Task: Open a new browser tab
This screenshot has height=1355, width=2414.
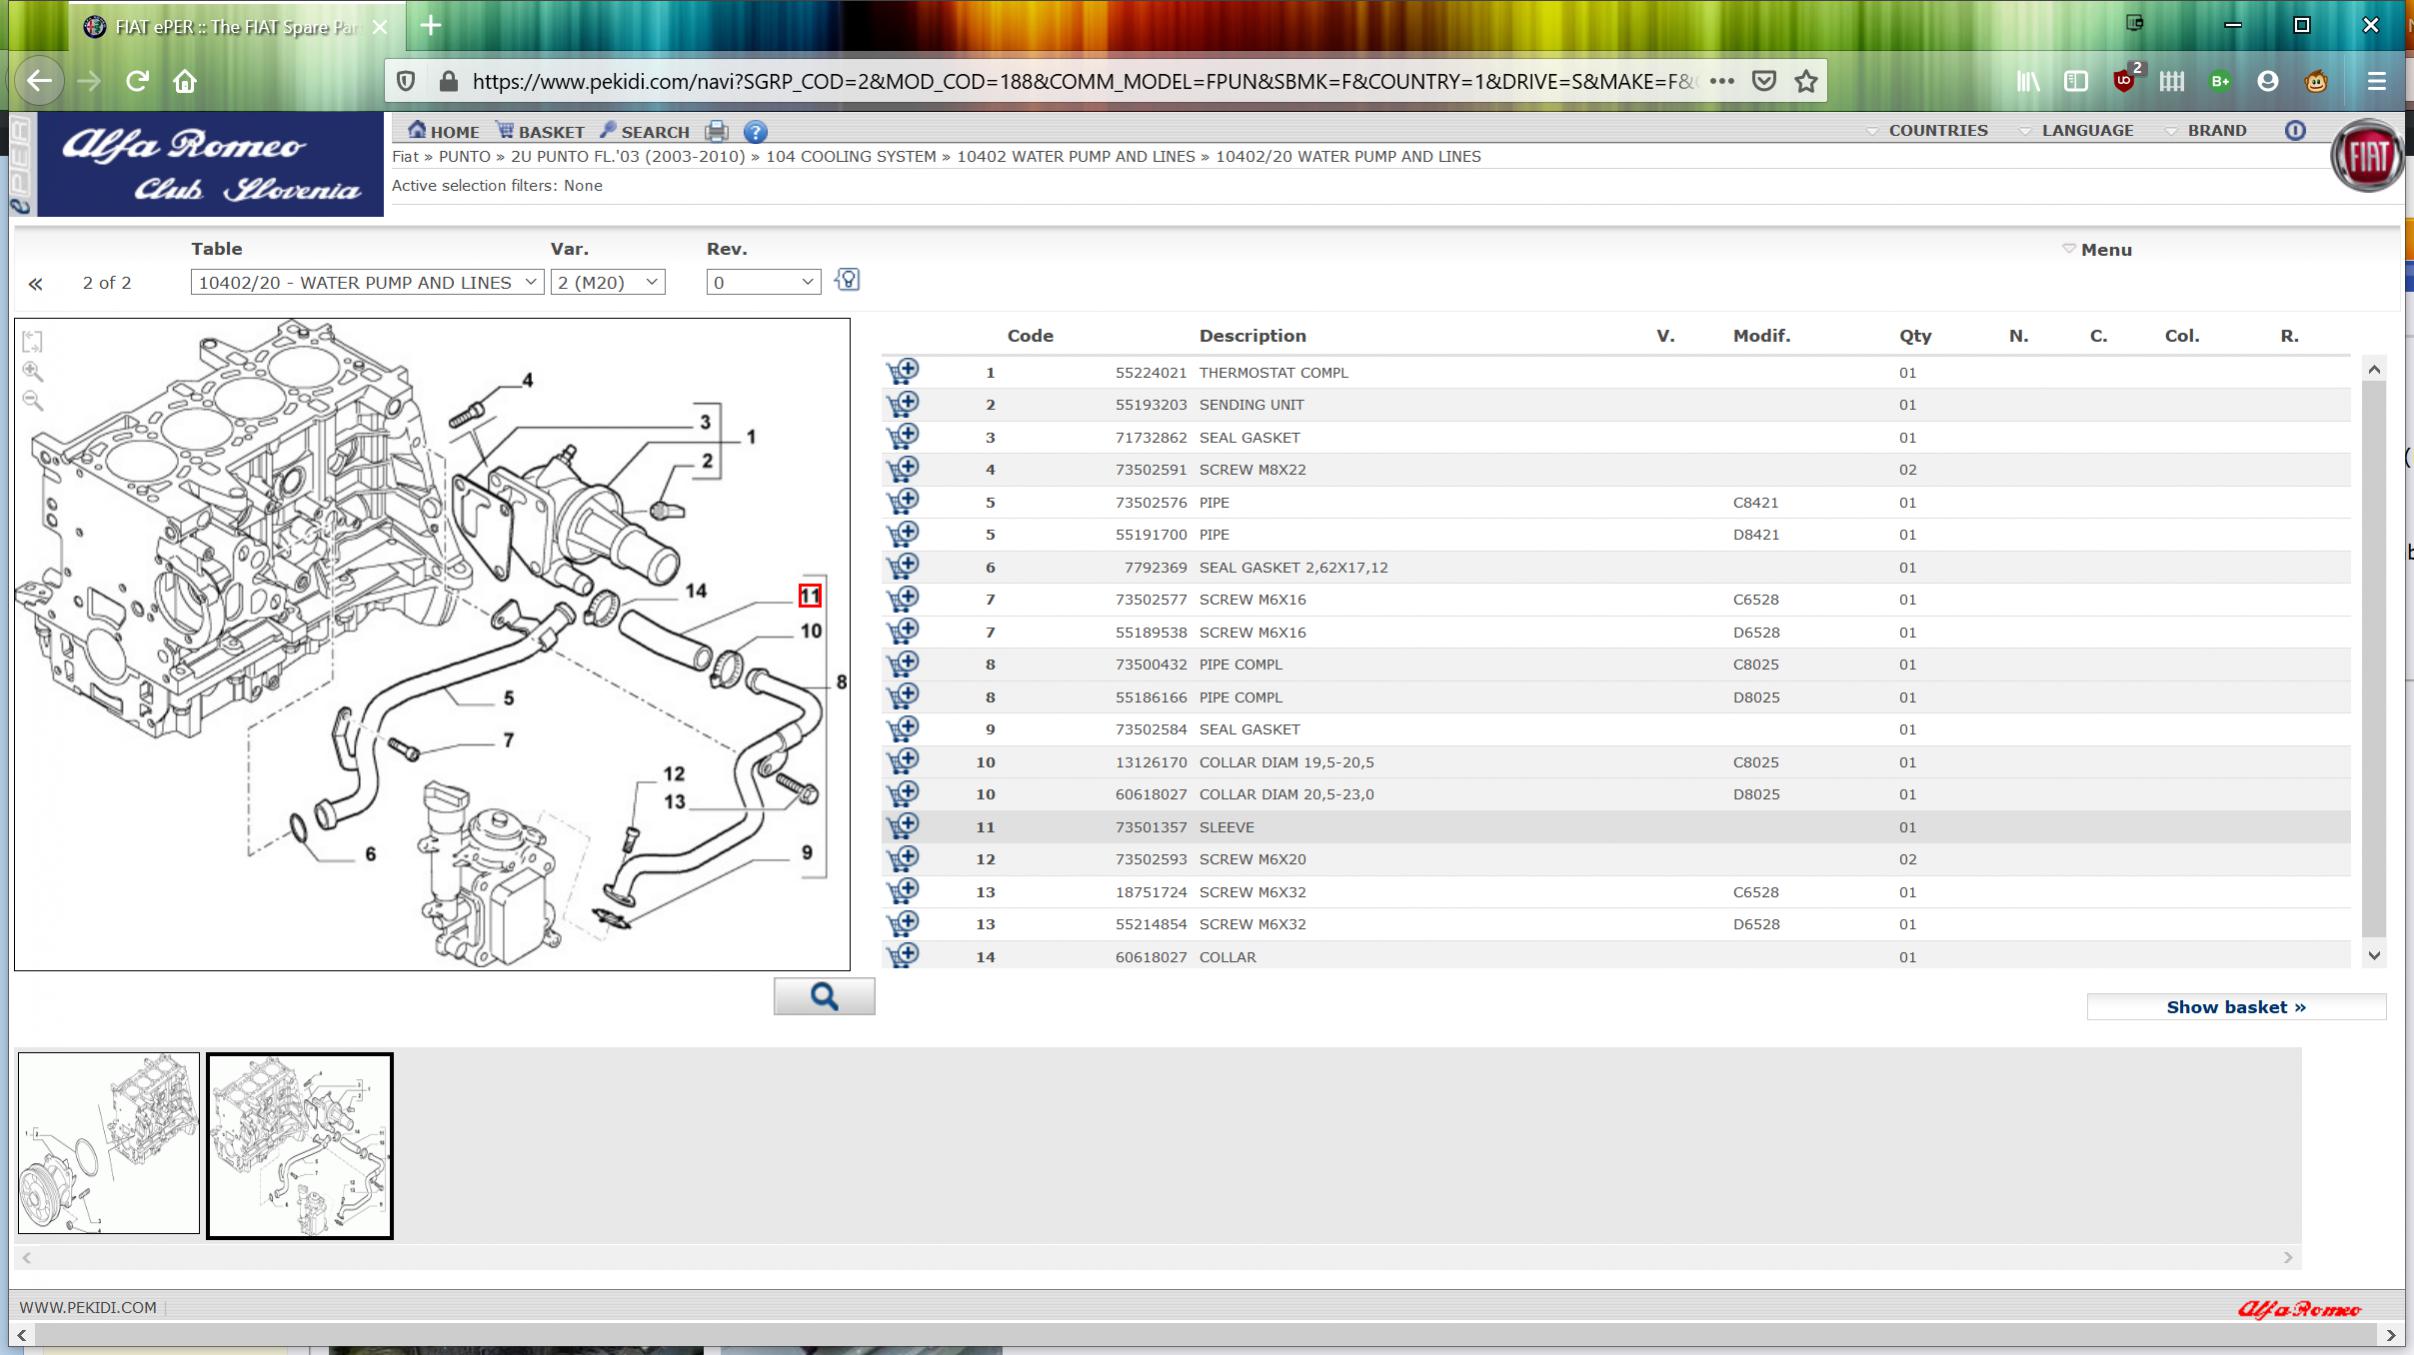Action: point(431,26)
